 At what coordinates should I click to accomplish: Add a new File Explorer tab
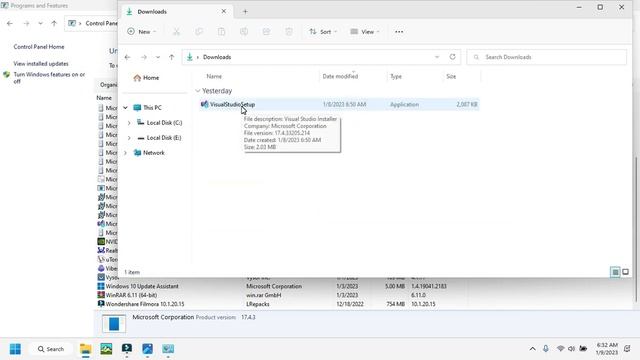coord(245,11)
